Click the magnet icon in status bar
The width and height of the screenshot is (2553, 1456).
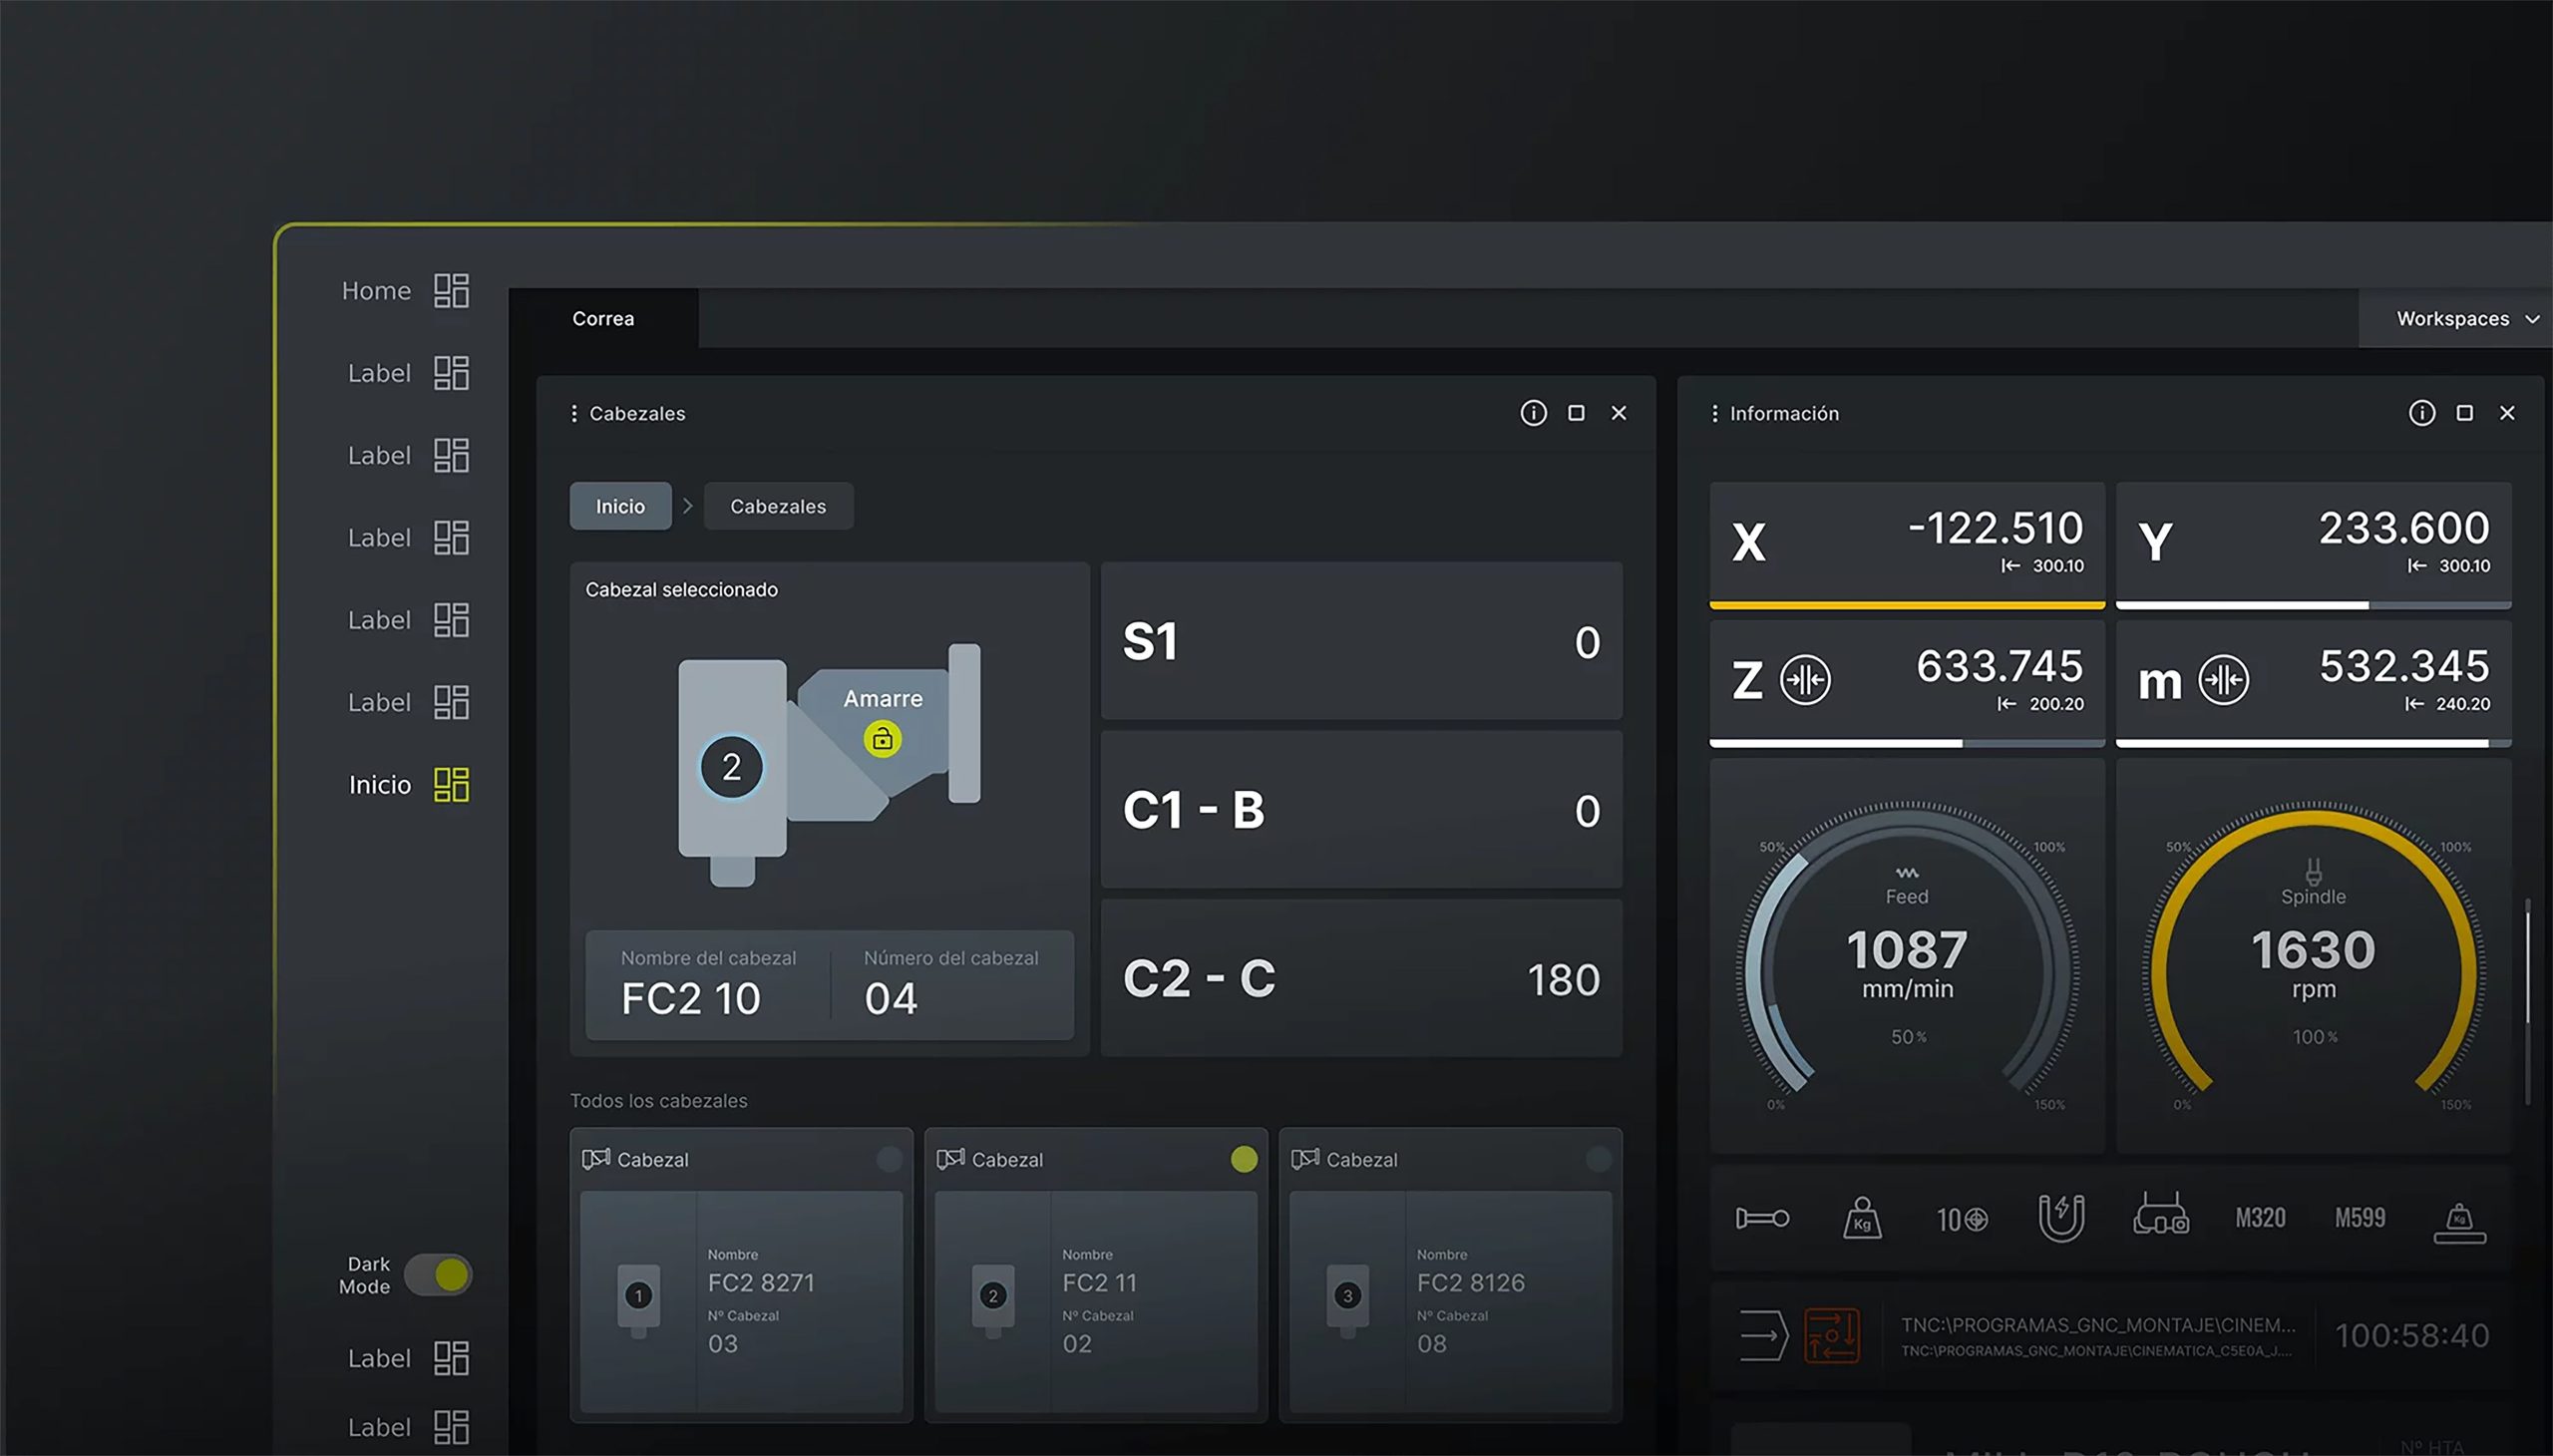pyautogui.click(x=2060, y=1218)
